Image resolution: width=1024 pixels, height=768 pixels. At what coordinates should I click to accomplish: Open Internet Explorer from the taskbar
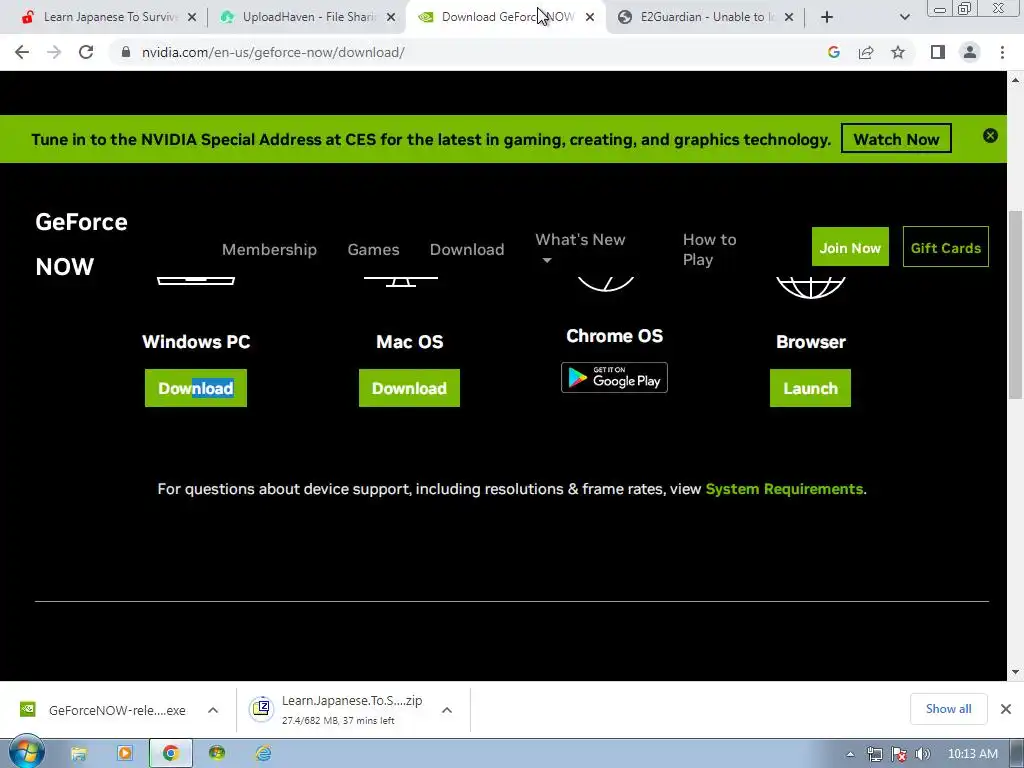(263, 754)
